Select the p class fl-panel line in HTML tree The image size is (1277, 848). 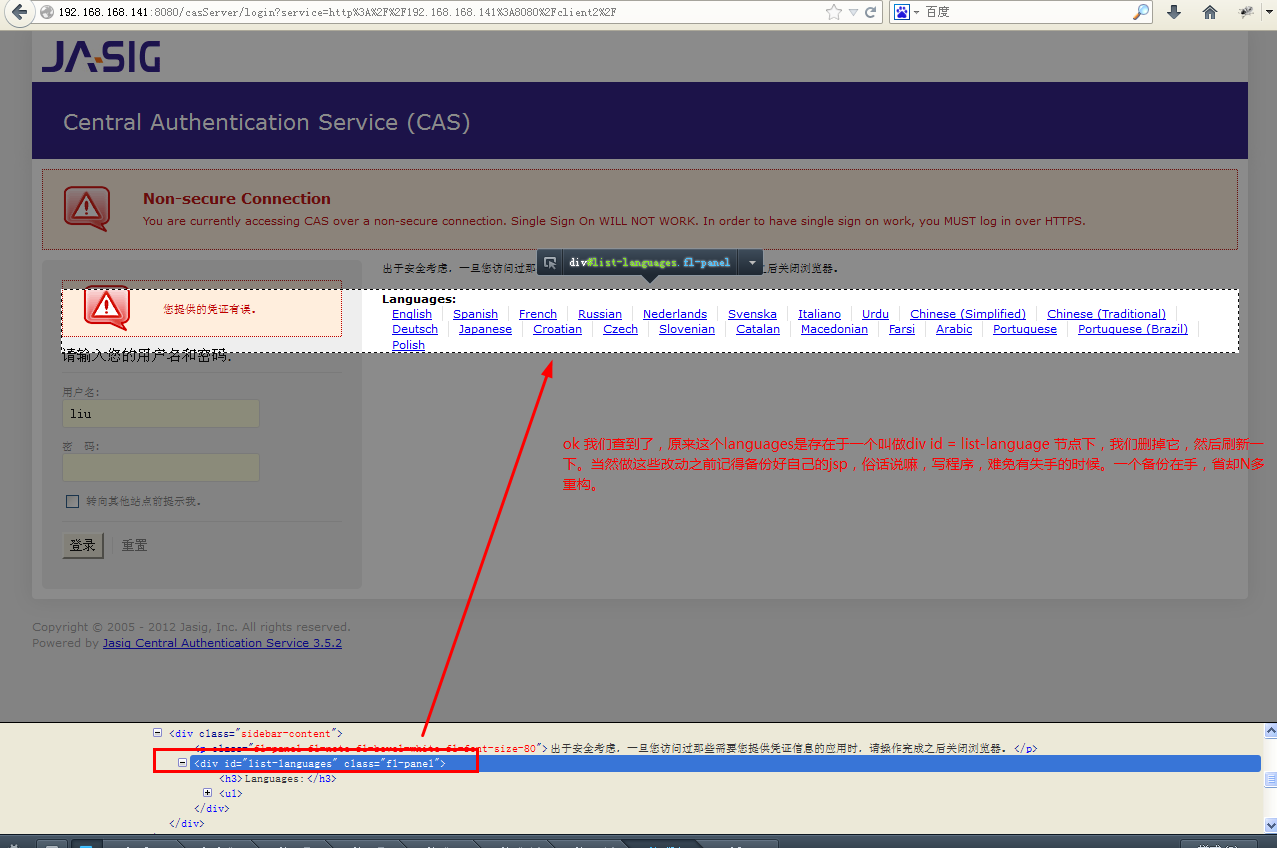tap(616, 748)
